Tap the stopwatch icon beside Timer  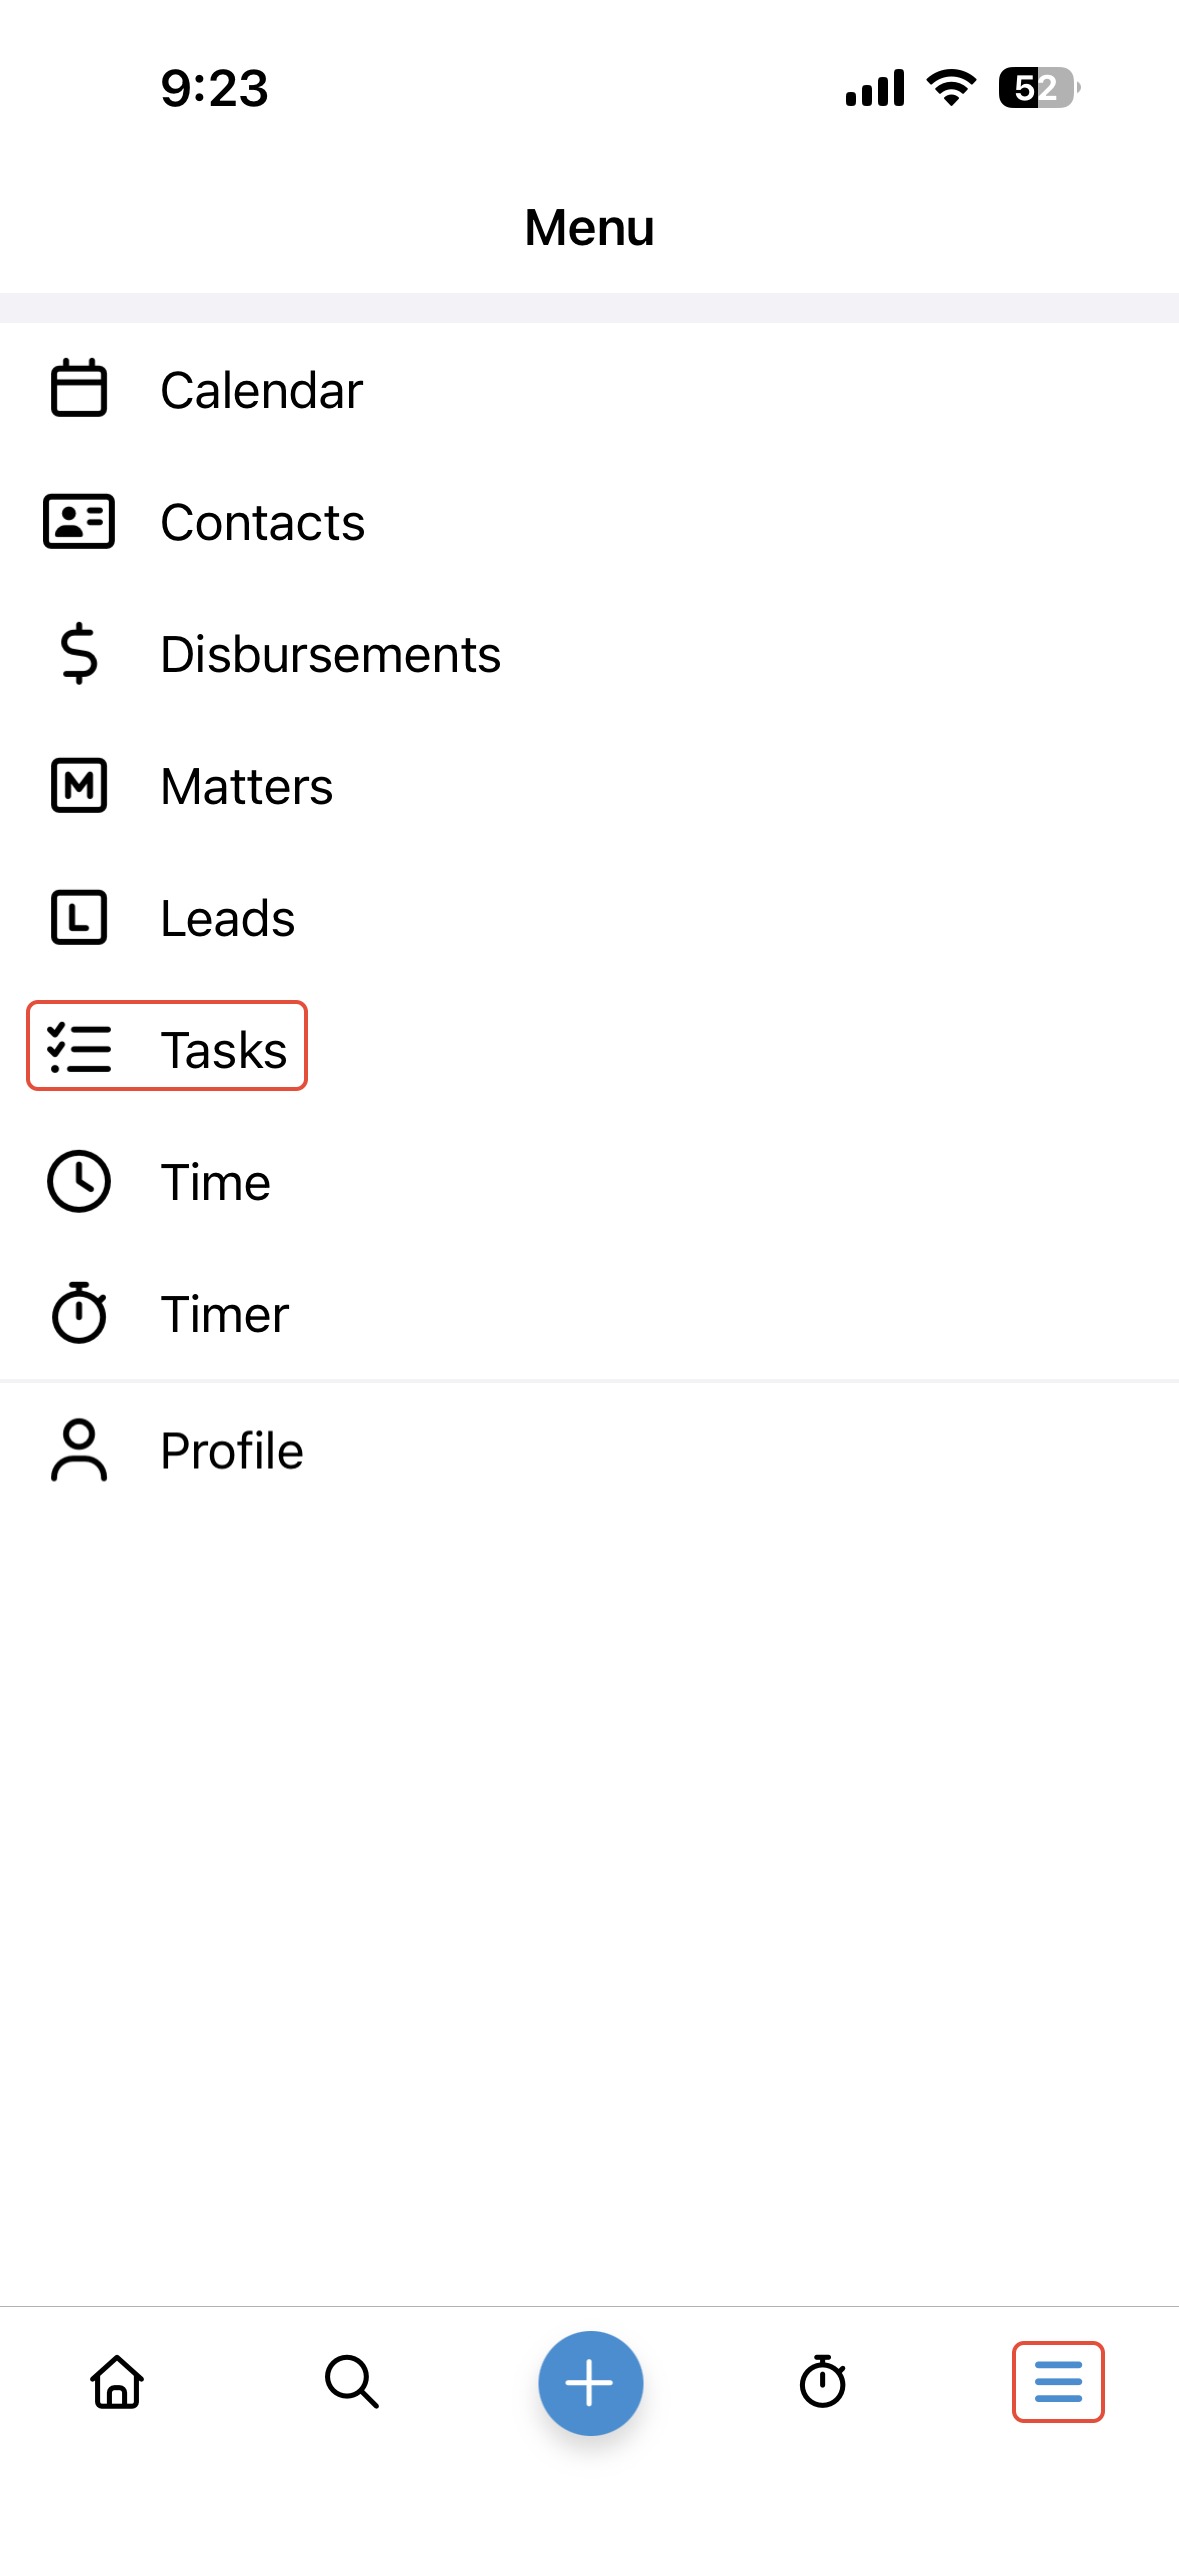point(78,1312)
